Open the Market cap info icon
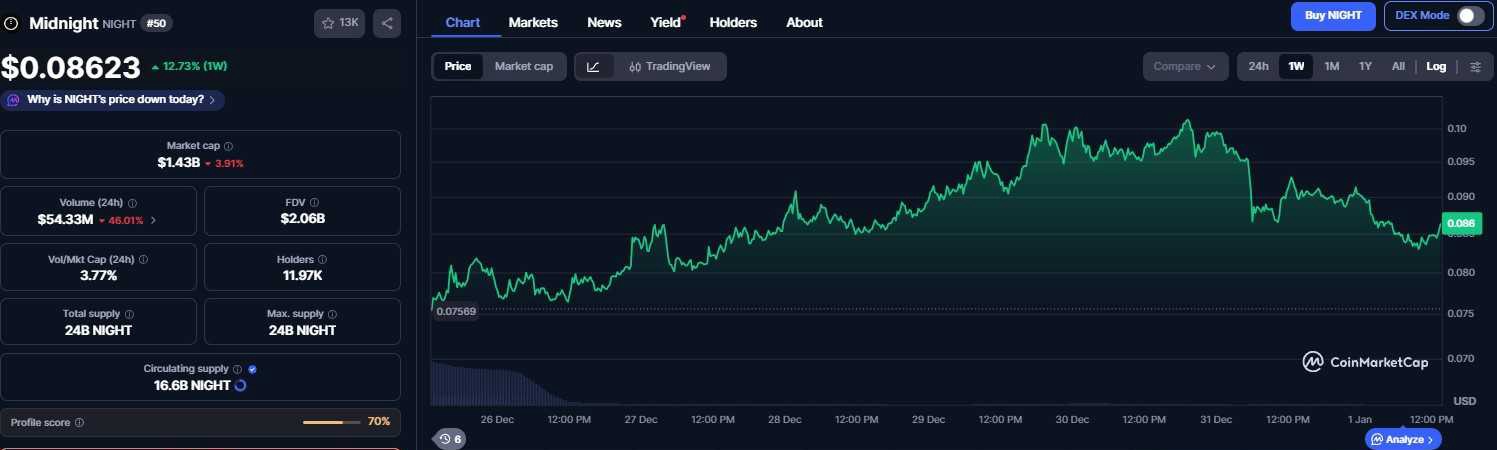Viewport: 1497px width, 450px height. click(228, 146)
